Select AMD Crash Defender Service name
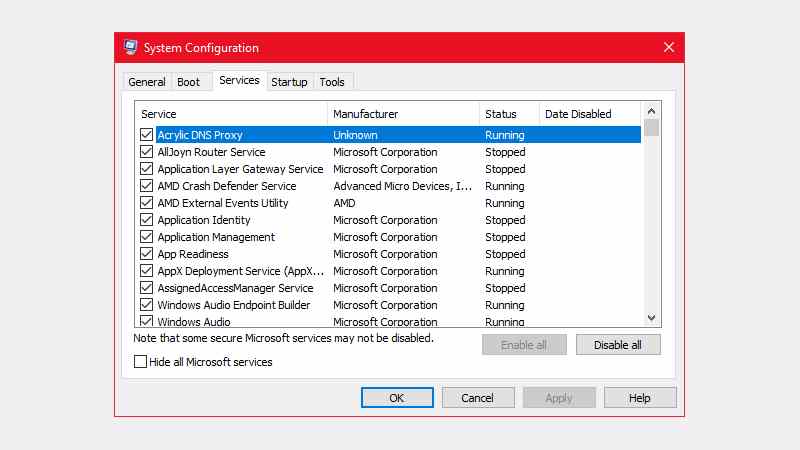The height and width of the screenshot is (450, 800). click(227, 186)
